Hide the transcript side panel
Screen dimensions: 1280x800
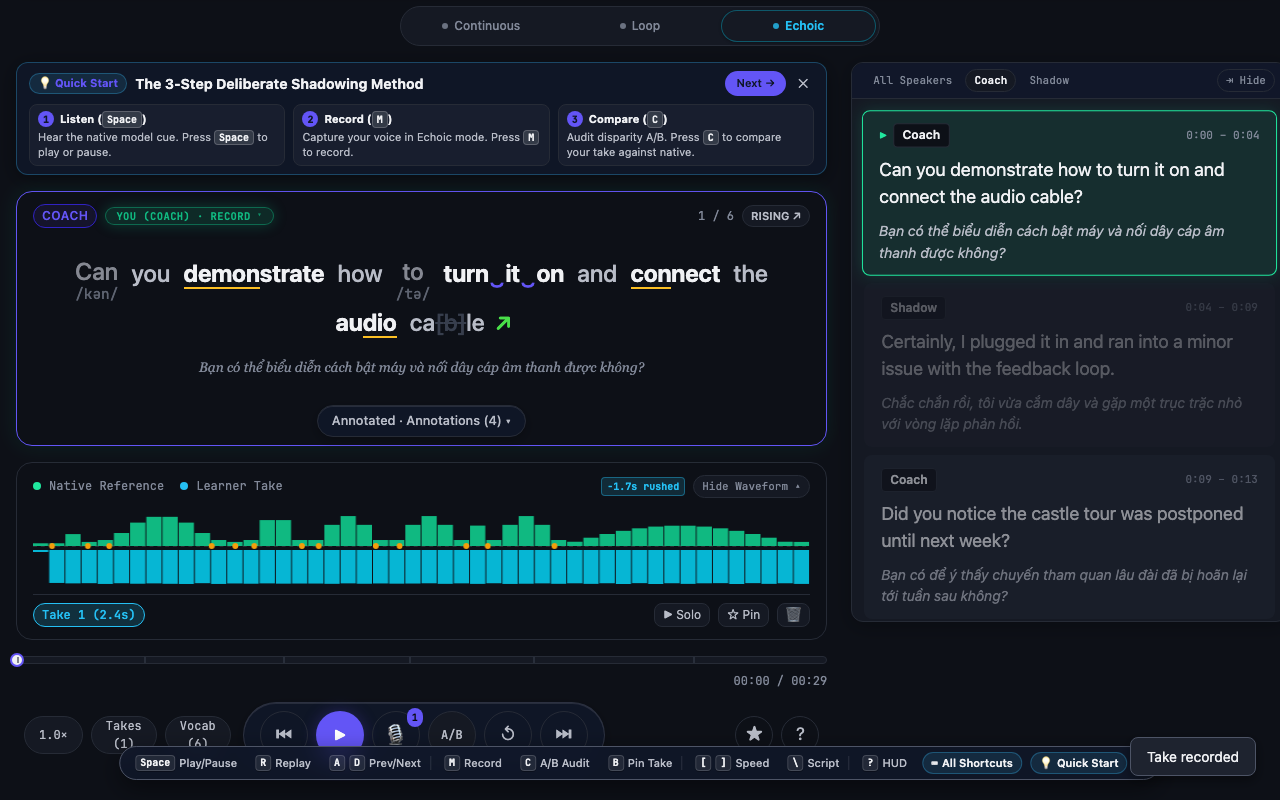[x=1245, y=80]
